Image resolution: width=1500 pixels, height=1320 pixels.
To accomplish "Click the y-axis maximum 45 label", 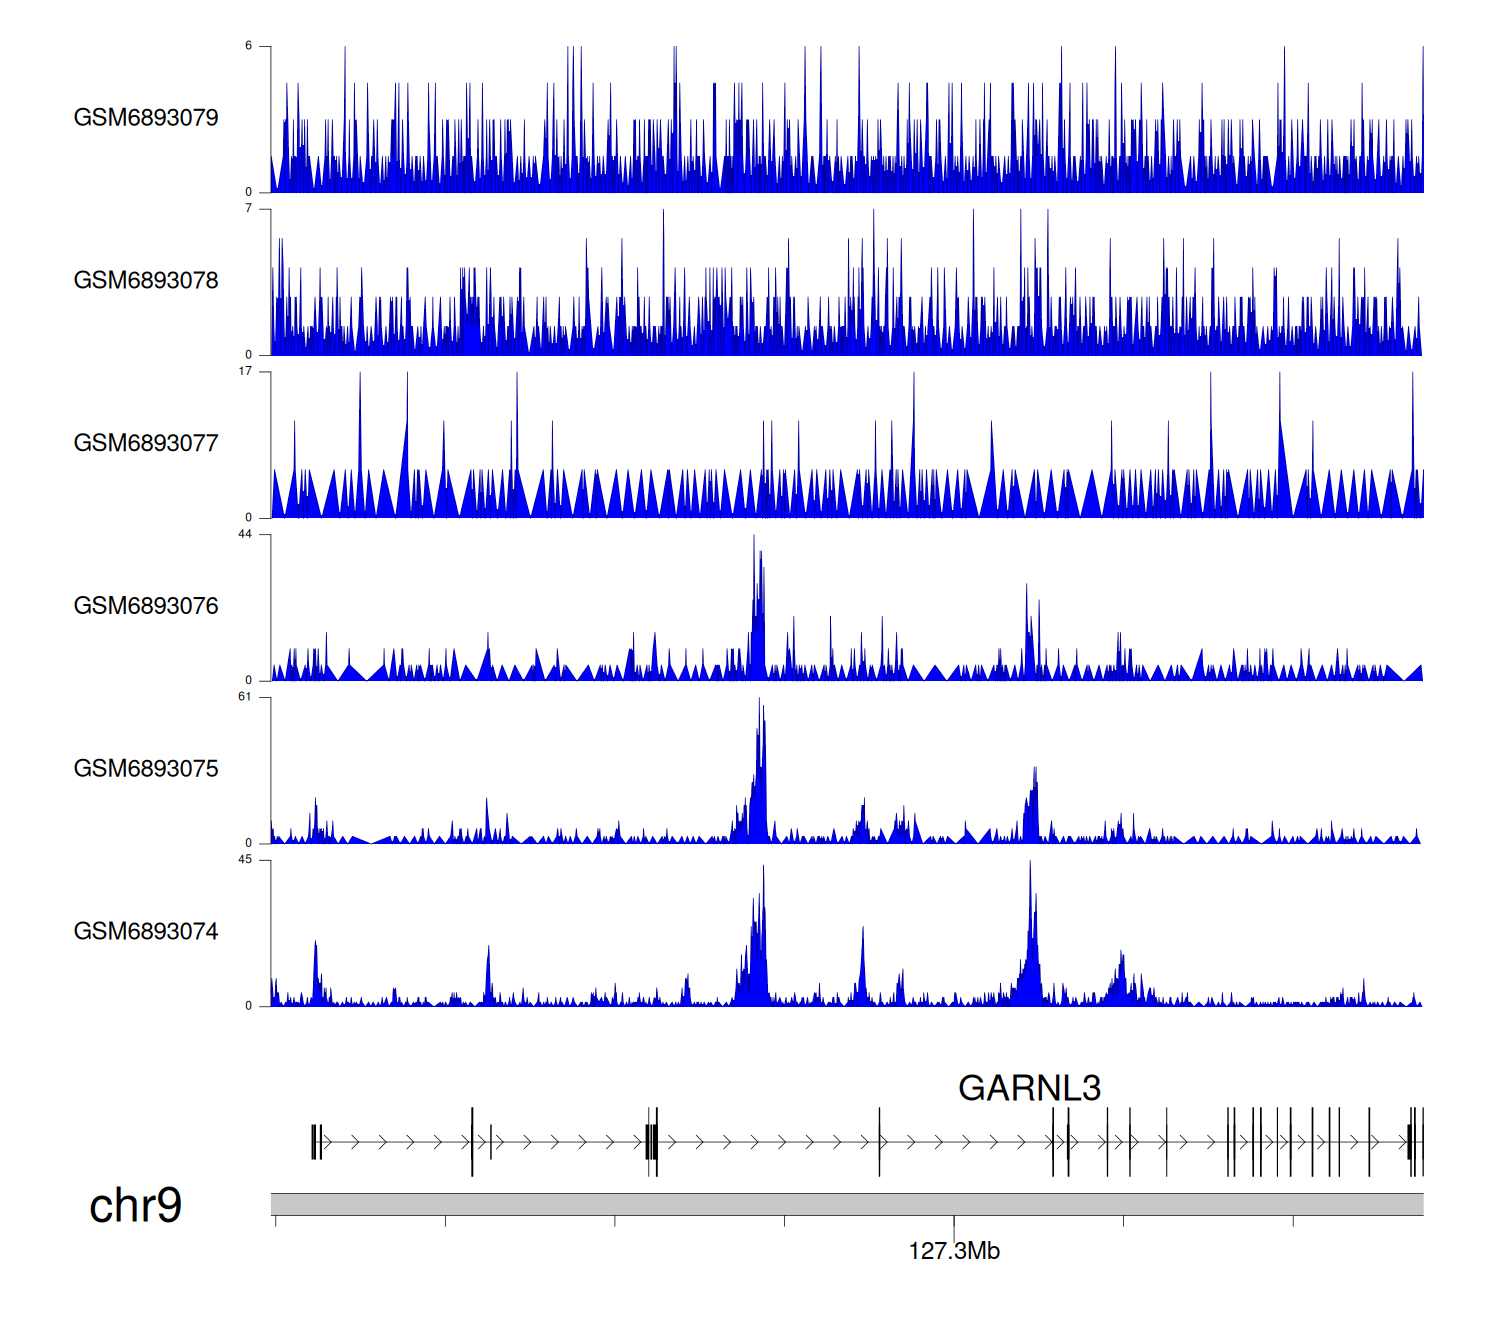I will 245,860.
